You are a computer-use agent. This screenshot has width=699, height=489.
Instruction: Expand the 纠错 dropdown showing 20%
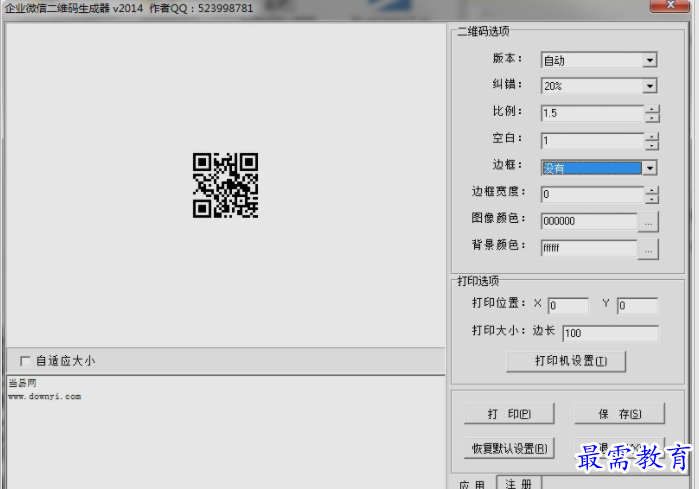tap(650, 86)
